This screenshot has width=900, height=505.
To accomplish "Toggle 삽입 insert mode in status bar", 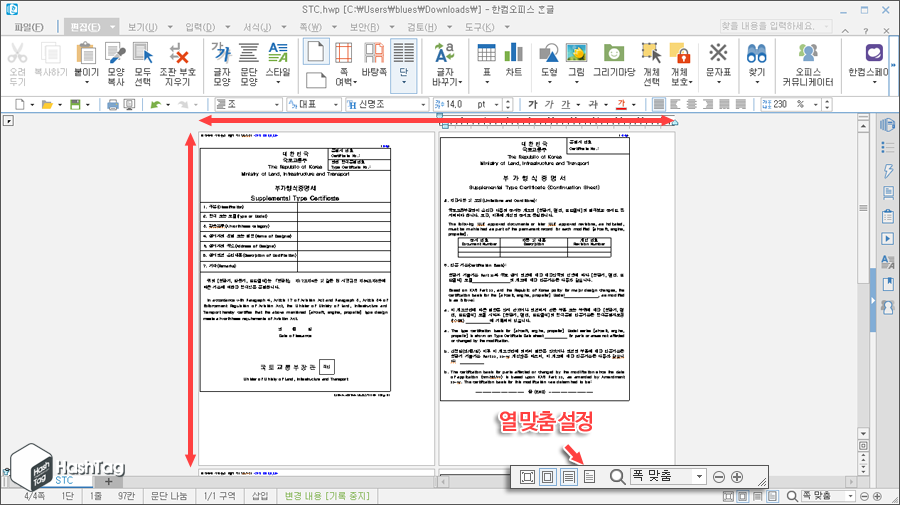I will tap(259, 496).
